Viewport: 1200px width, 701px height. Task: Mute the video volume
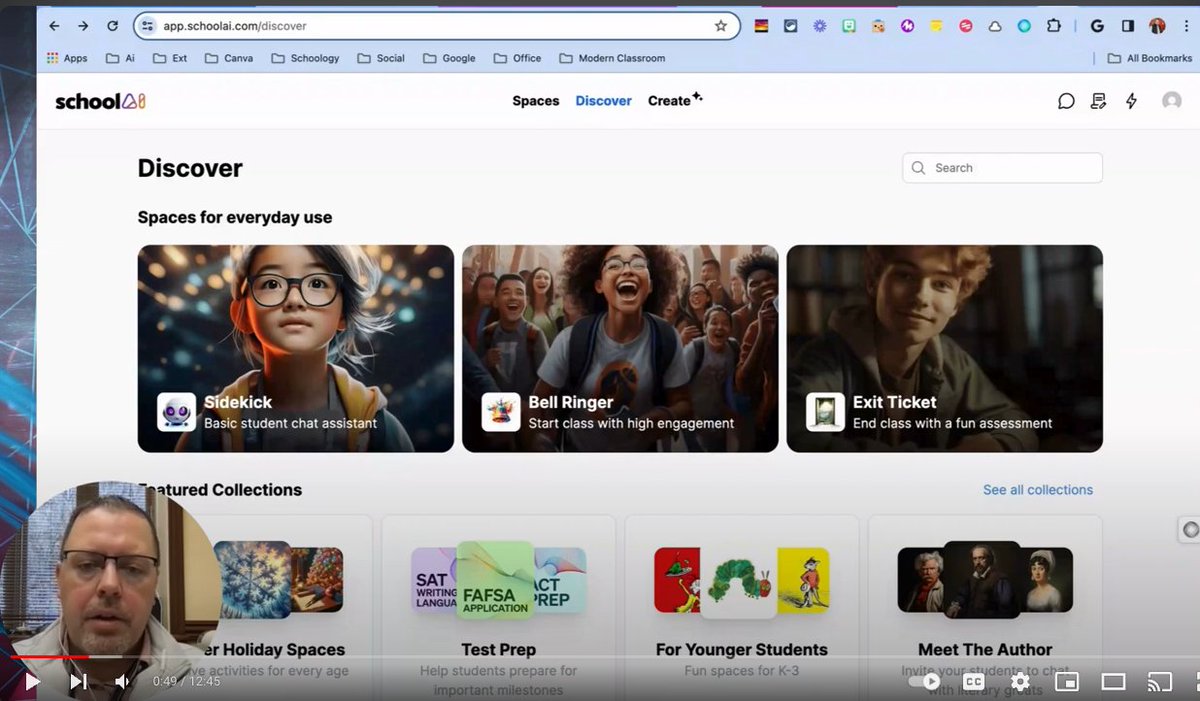click(x=122, y=682)
